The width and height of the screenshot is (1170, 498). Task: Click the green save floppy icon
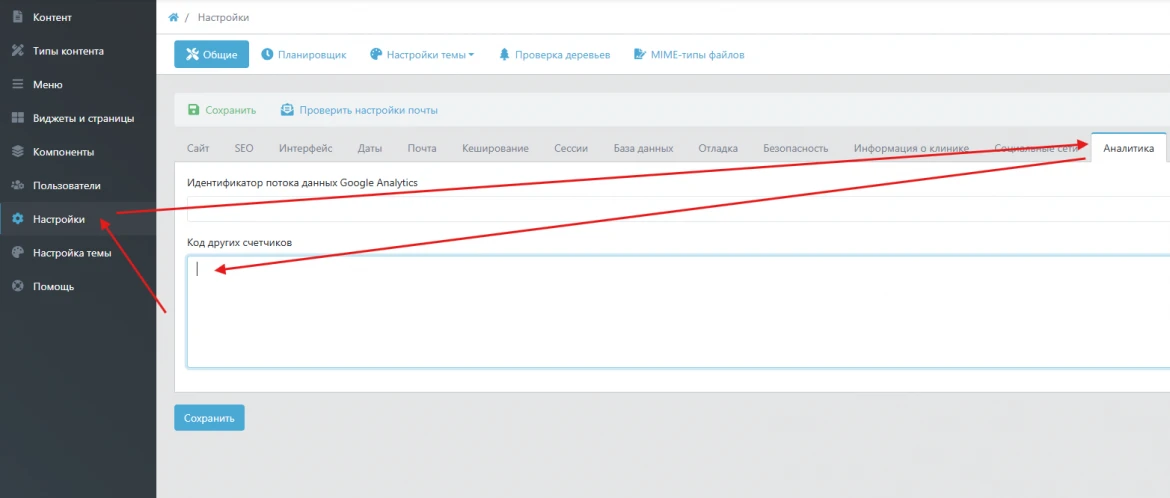(194, 110)
